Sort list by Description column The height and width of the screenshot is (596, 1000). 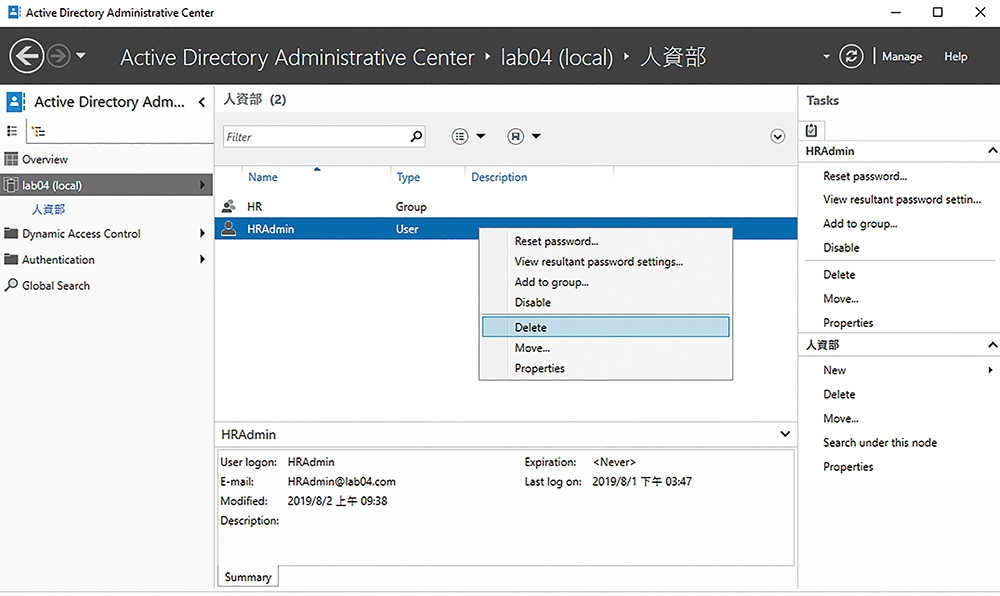pos(499,177)
